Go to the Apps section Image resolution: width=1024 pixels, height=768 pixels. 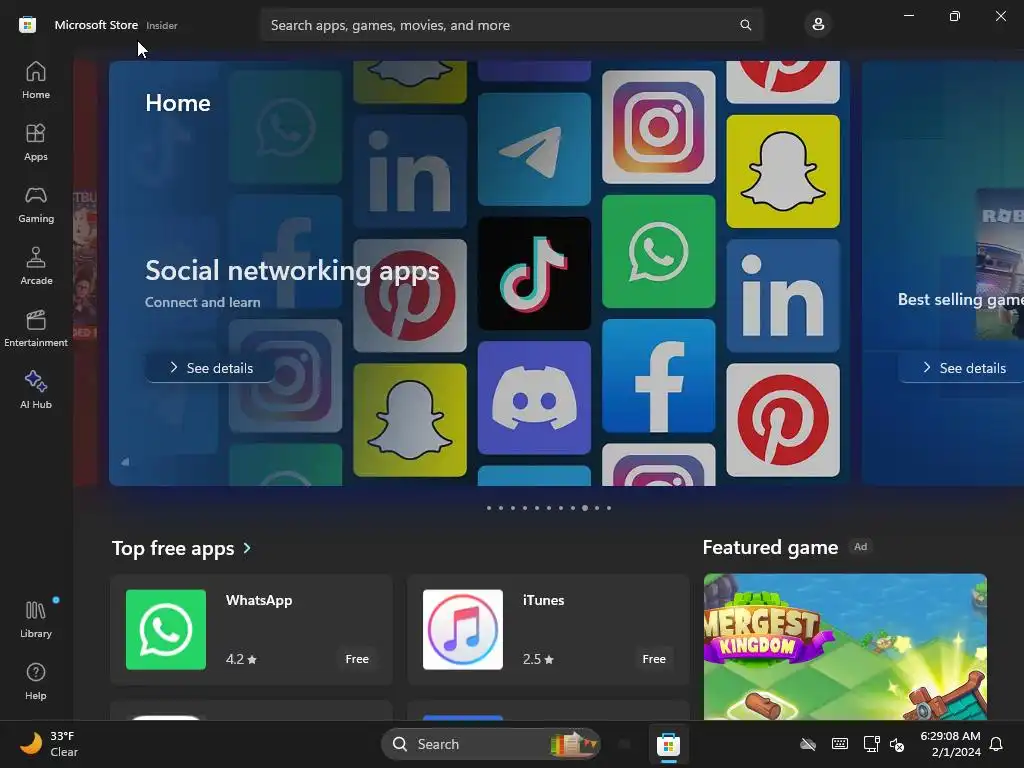(36, 142)
